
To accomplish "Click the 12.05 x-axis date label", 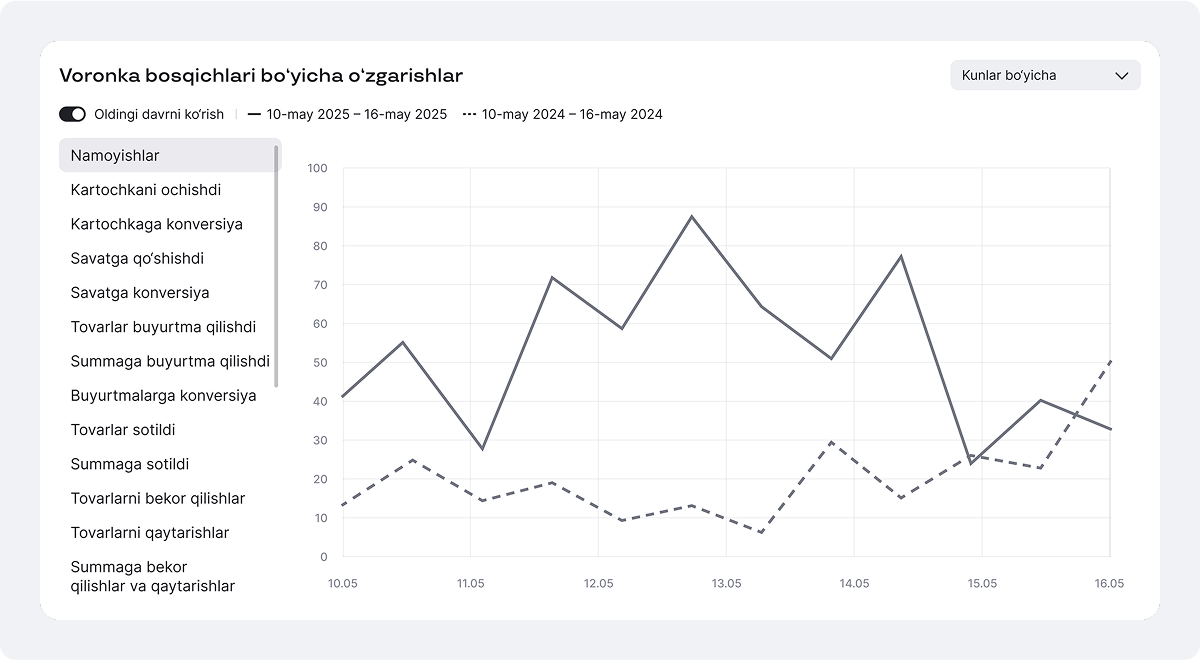I will click(x=598, y=583).
